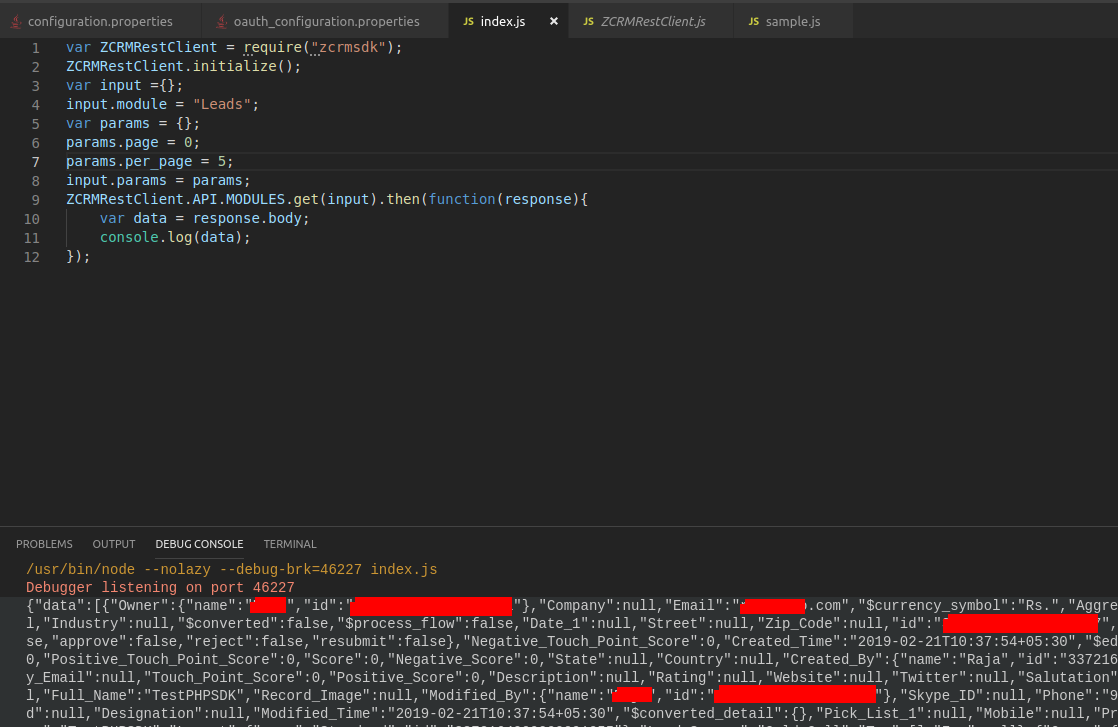The height and width of the screenshot is (727, 1118).
Task: Select the DEBUG CONSOLE panel tab
Action: click(x=200, y=544)
